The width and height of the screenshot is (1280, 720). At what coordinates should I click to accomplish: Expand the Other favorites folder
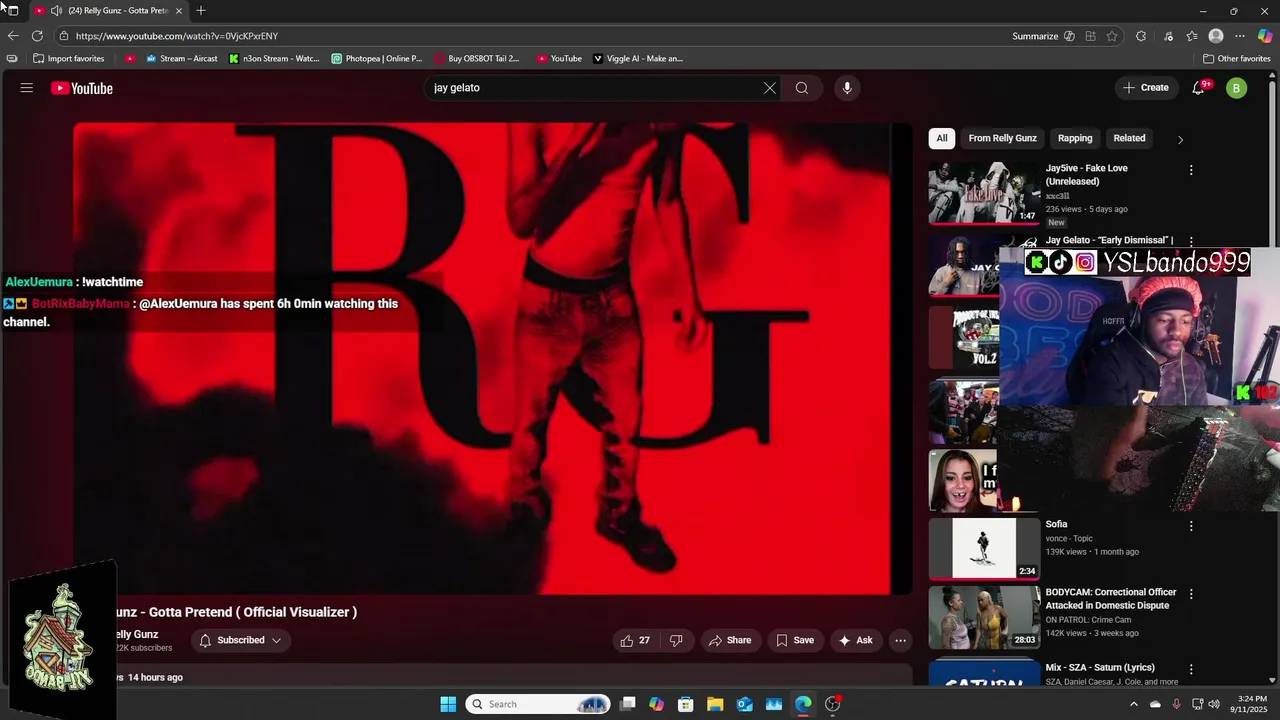click(1236, 58)
